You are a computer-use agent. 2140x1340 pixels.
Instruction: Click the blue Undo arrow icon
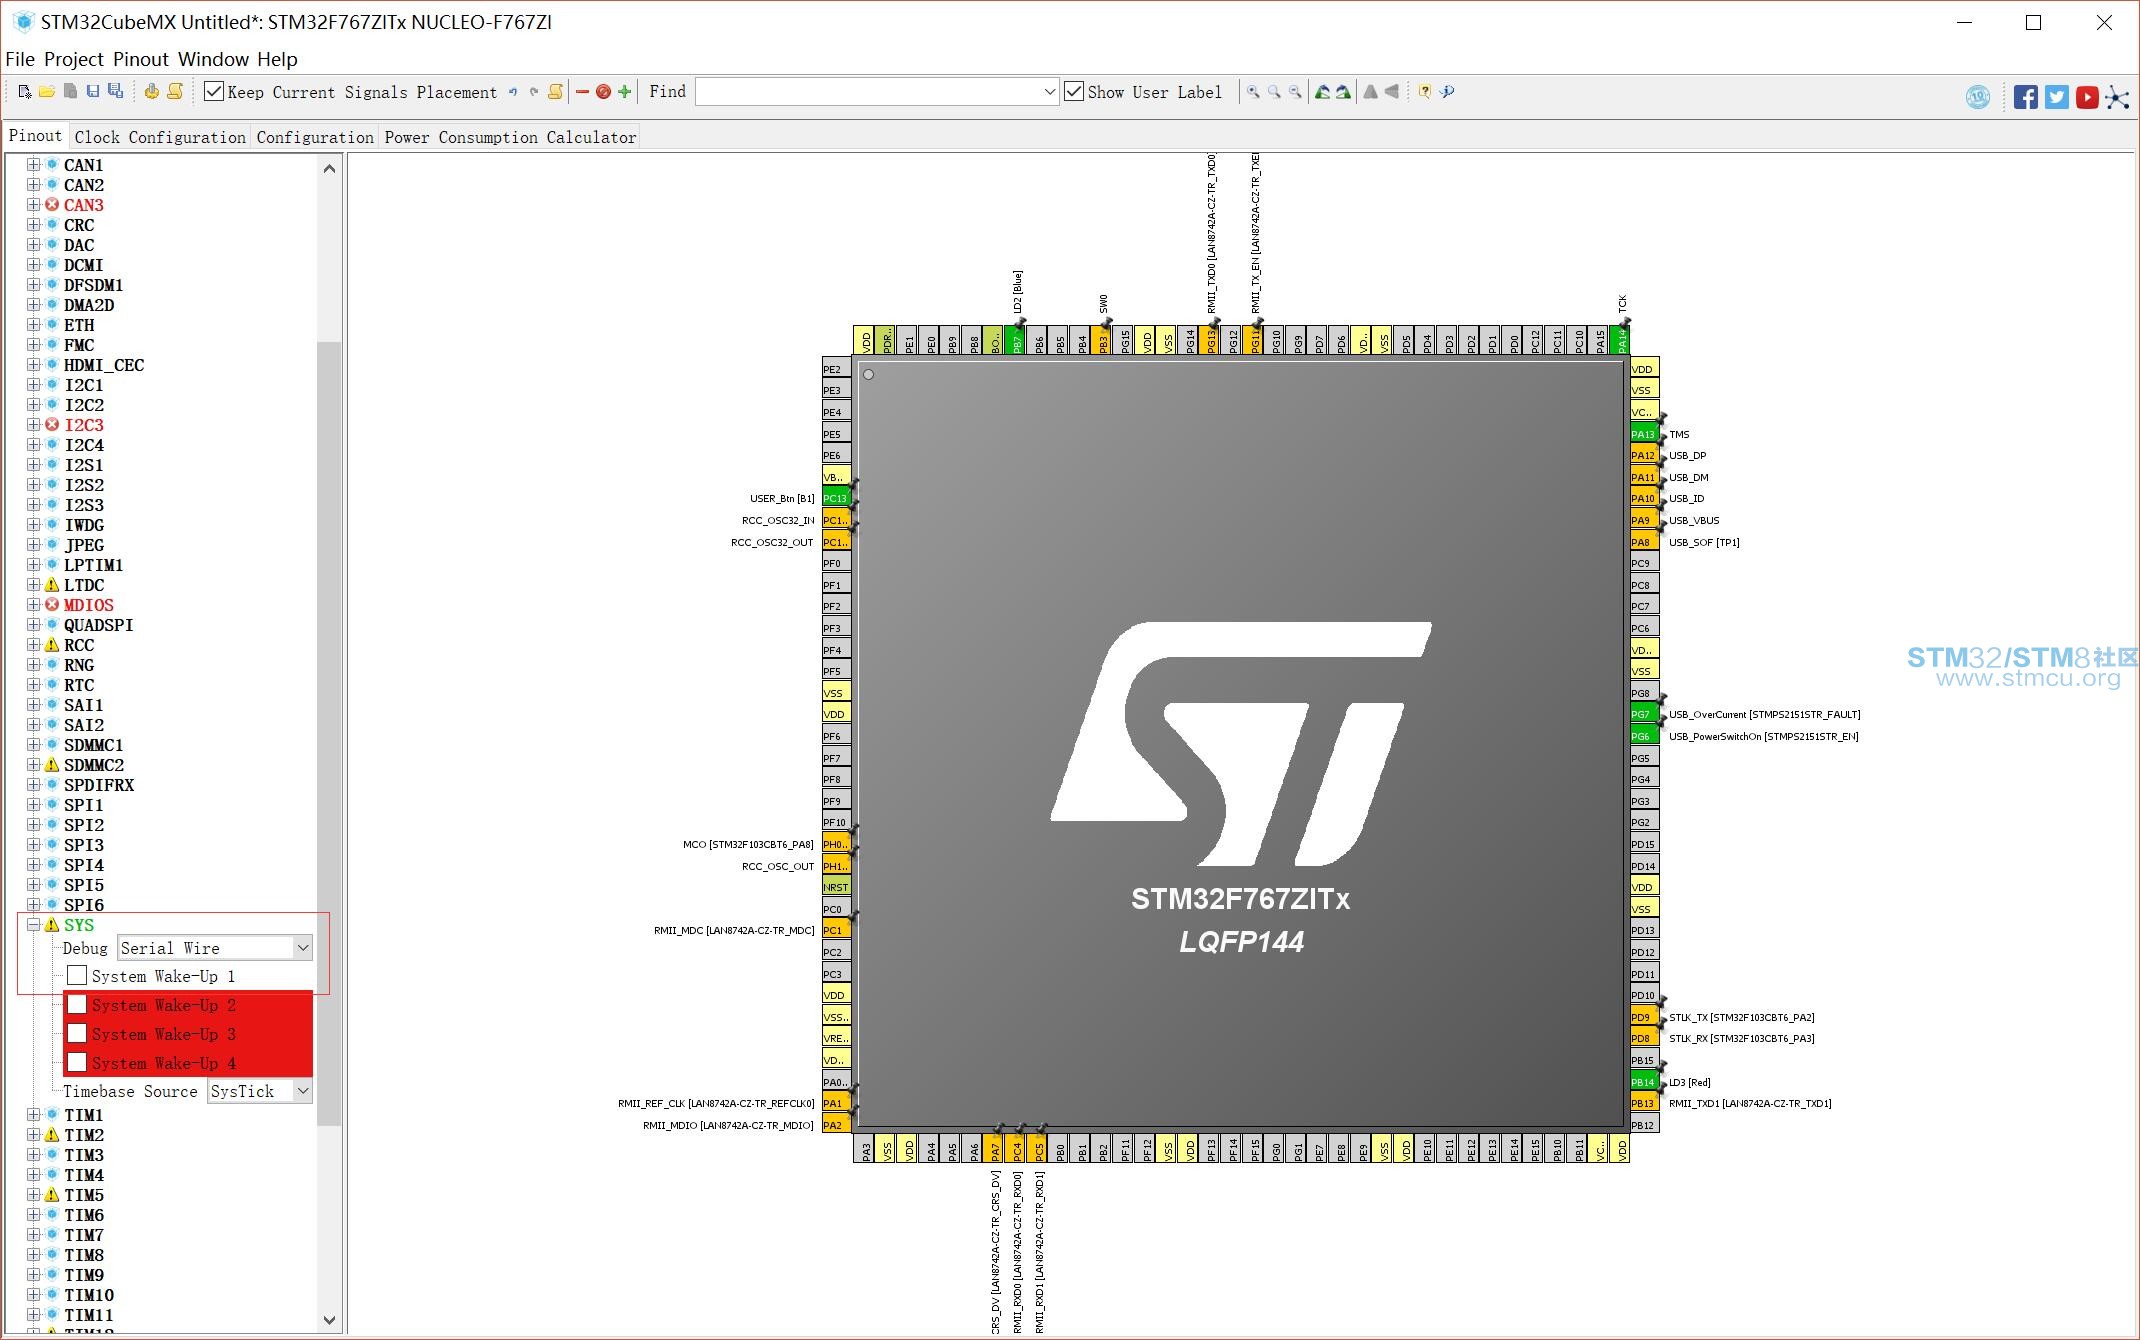point(513,92)
